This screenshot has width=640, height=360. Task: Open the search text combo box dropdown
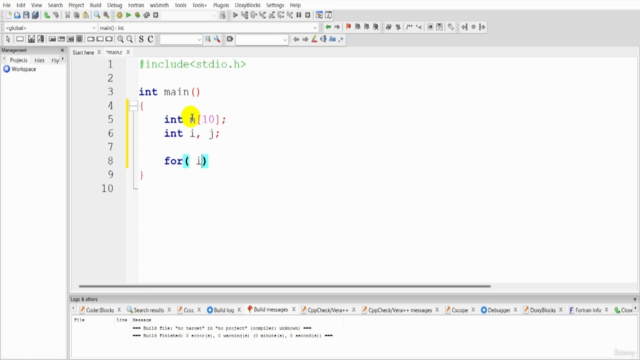click(x=199, y=40)
